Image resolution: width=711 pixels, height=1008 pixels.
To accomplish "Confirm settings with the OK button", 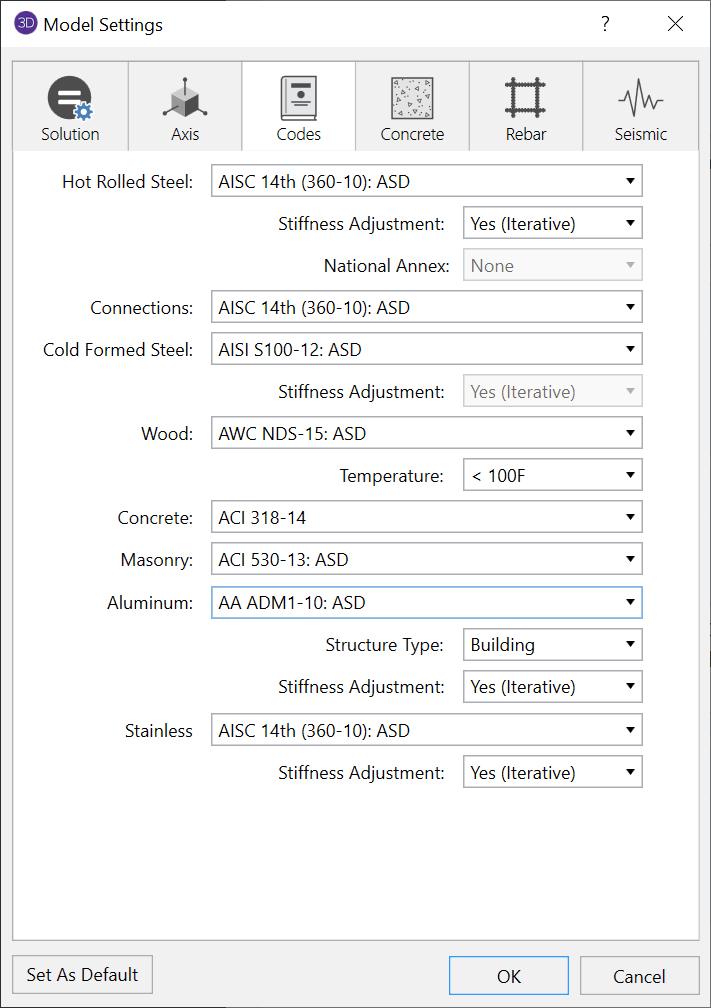I will pos(508,976).
